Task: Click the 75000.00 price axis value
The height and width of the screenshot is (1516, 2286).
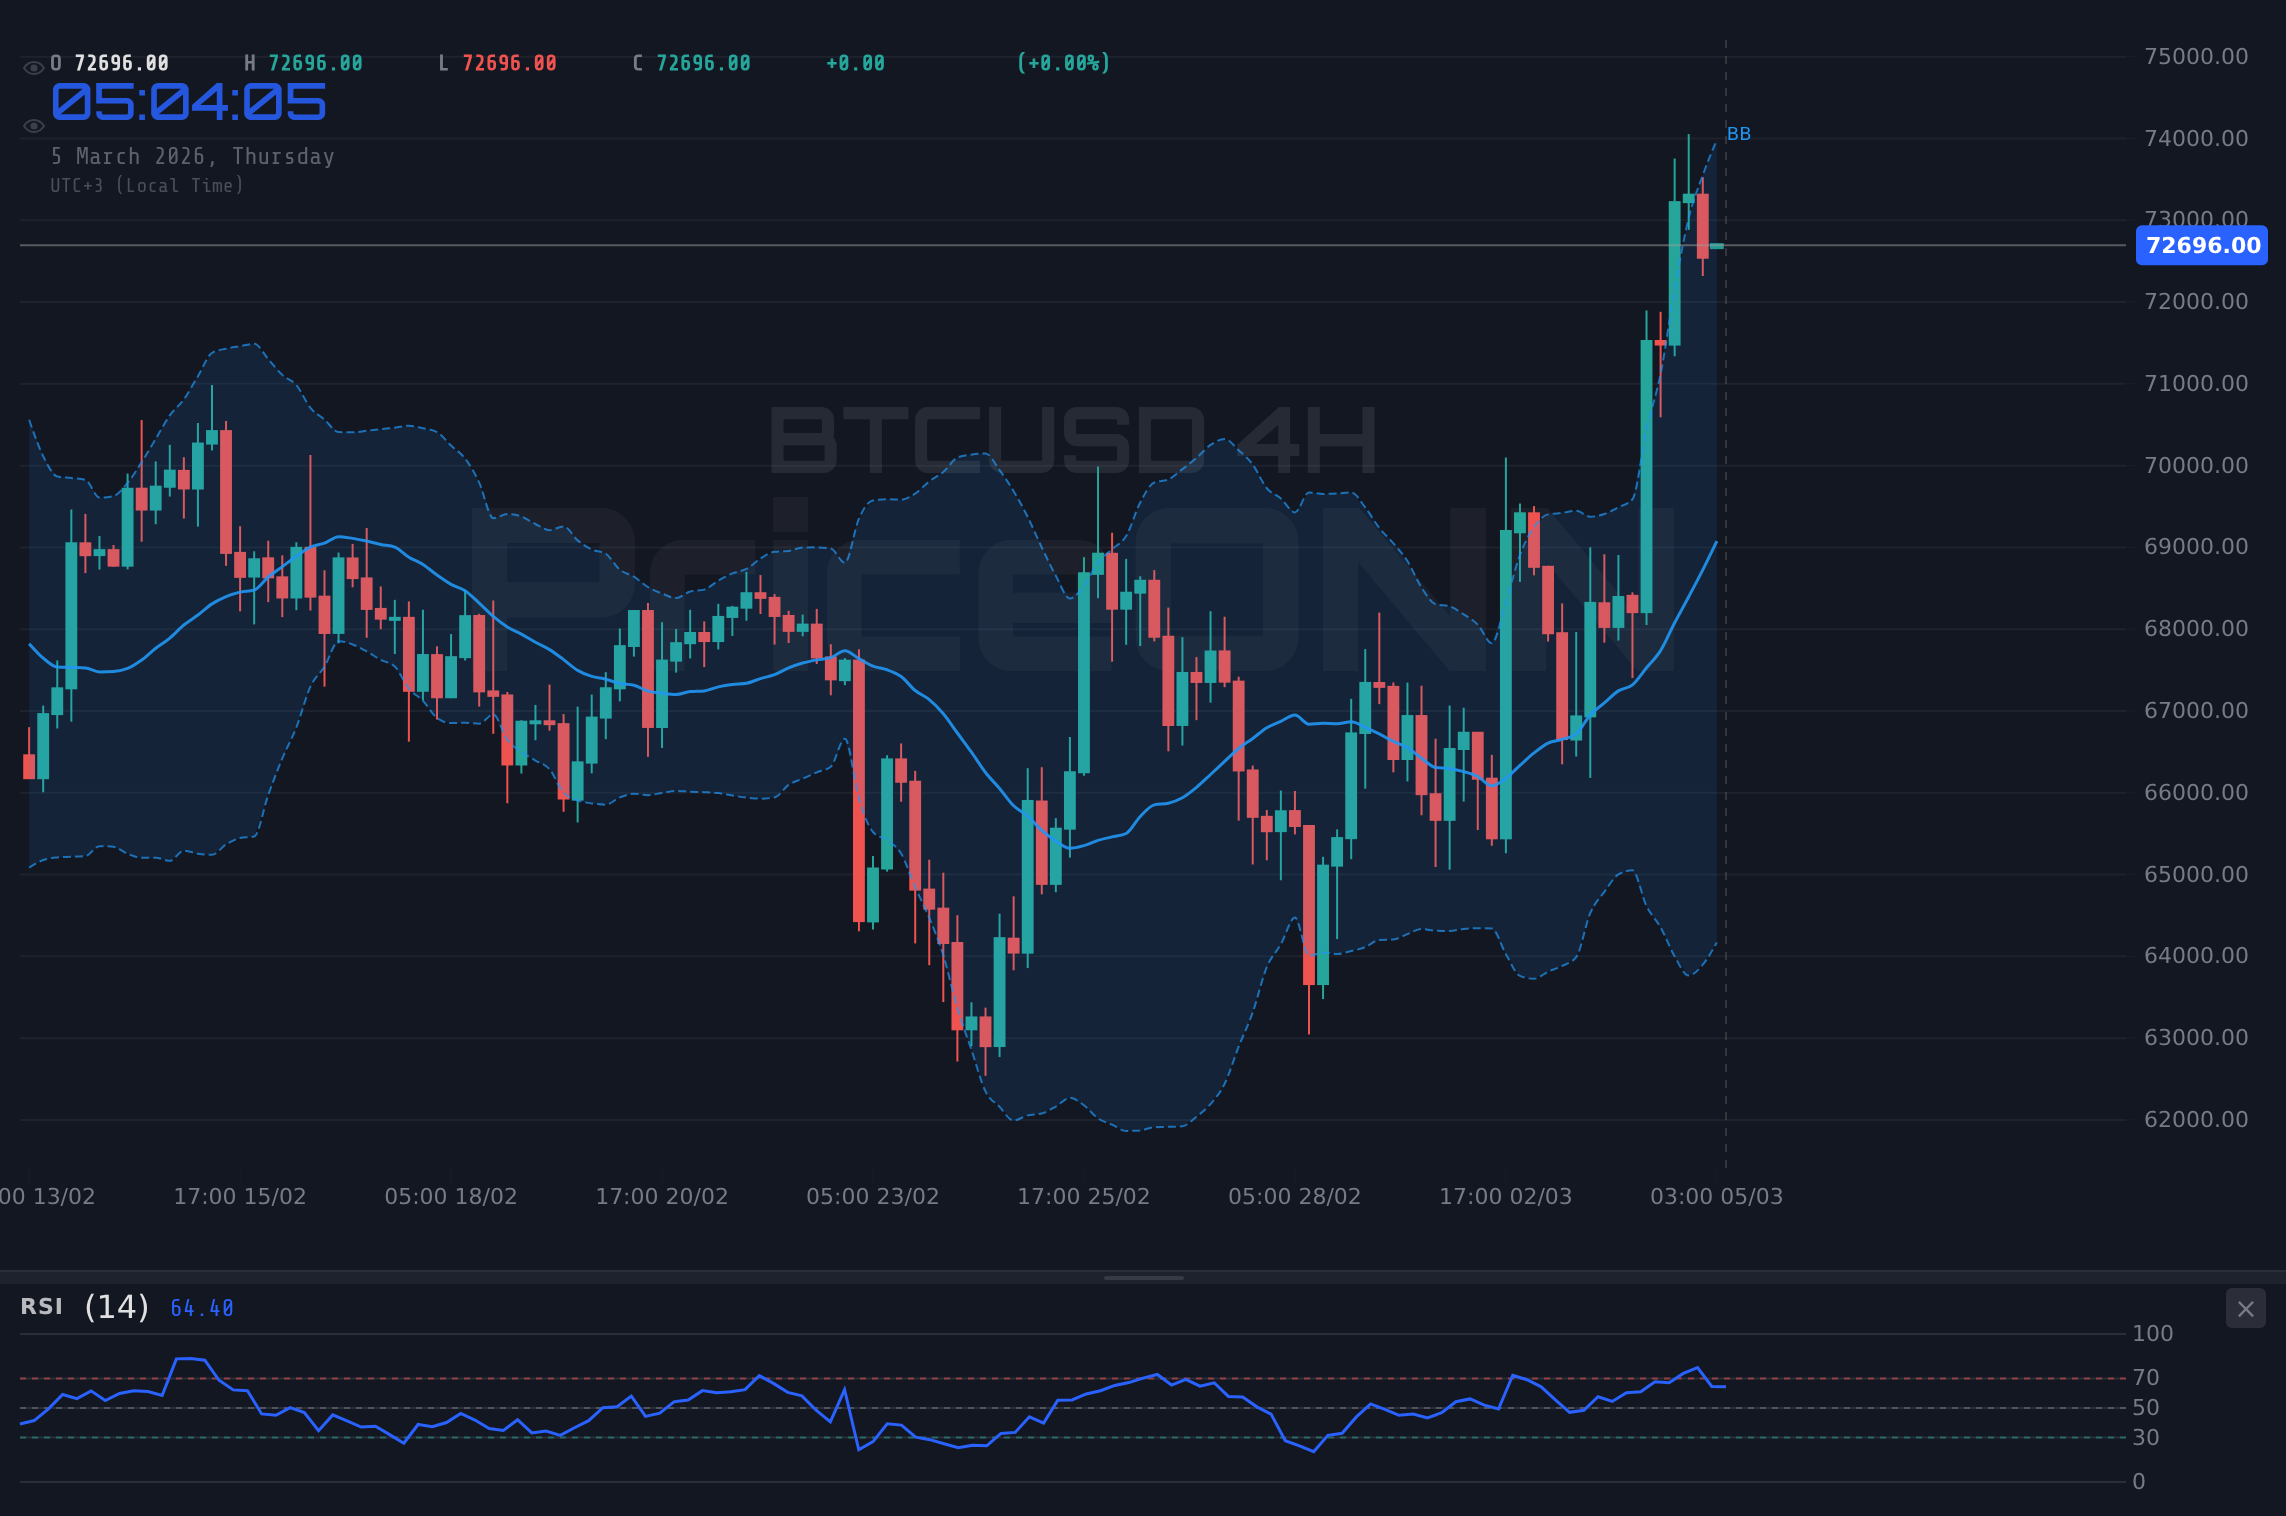Action: coord(2198,56)
